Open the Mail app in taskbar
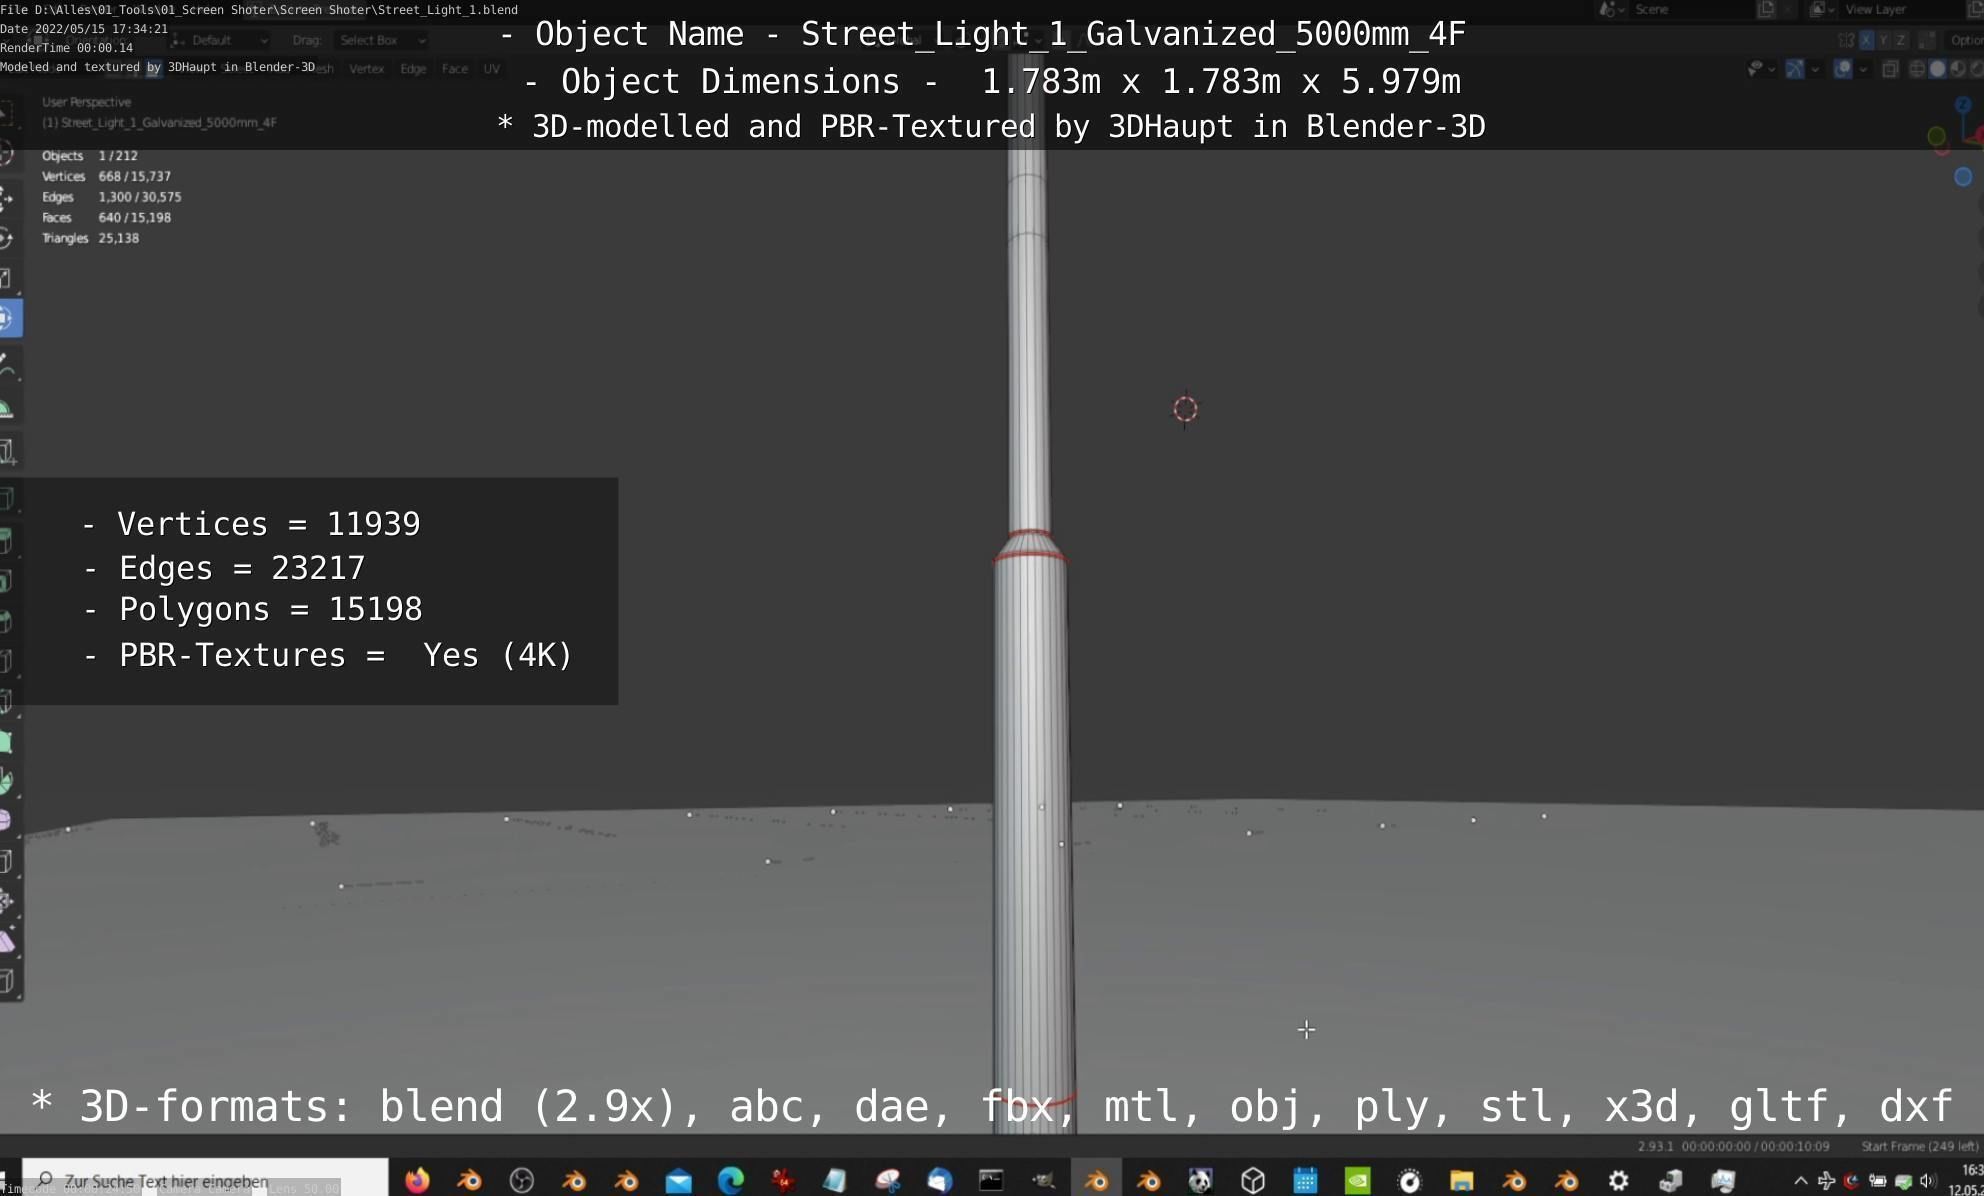Screen dimensions: 1984x1196 (678, 1181)
